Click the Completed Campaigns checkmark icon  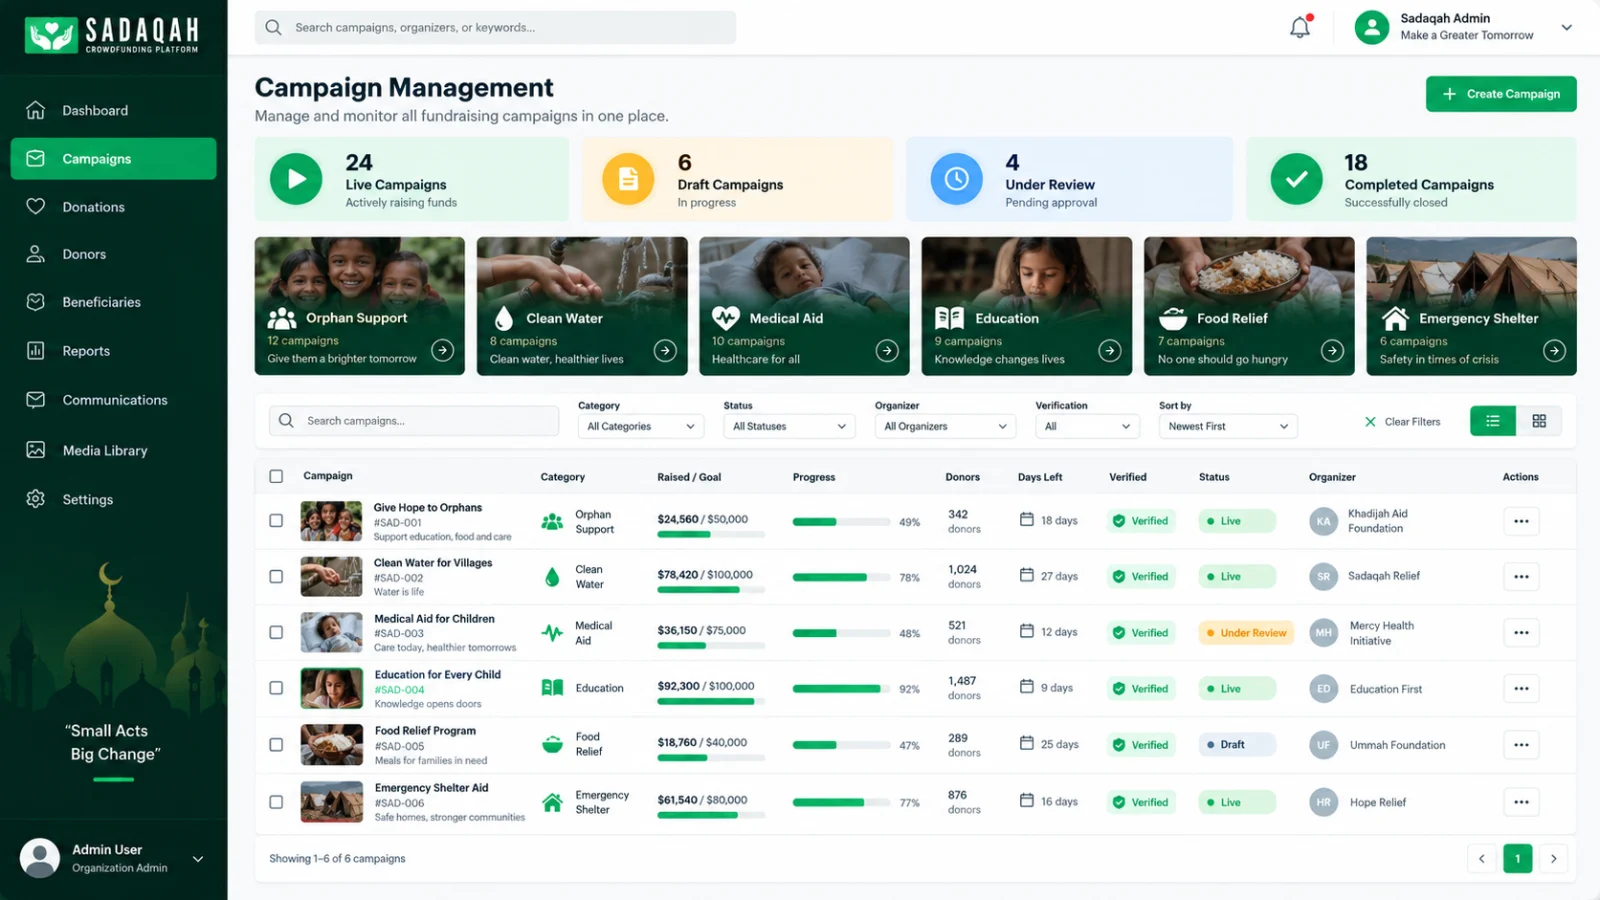click(x=1296, y=179)
